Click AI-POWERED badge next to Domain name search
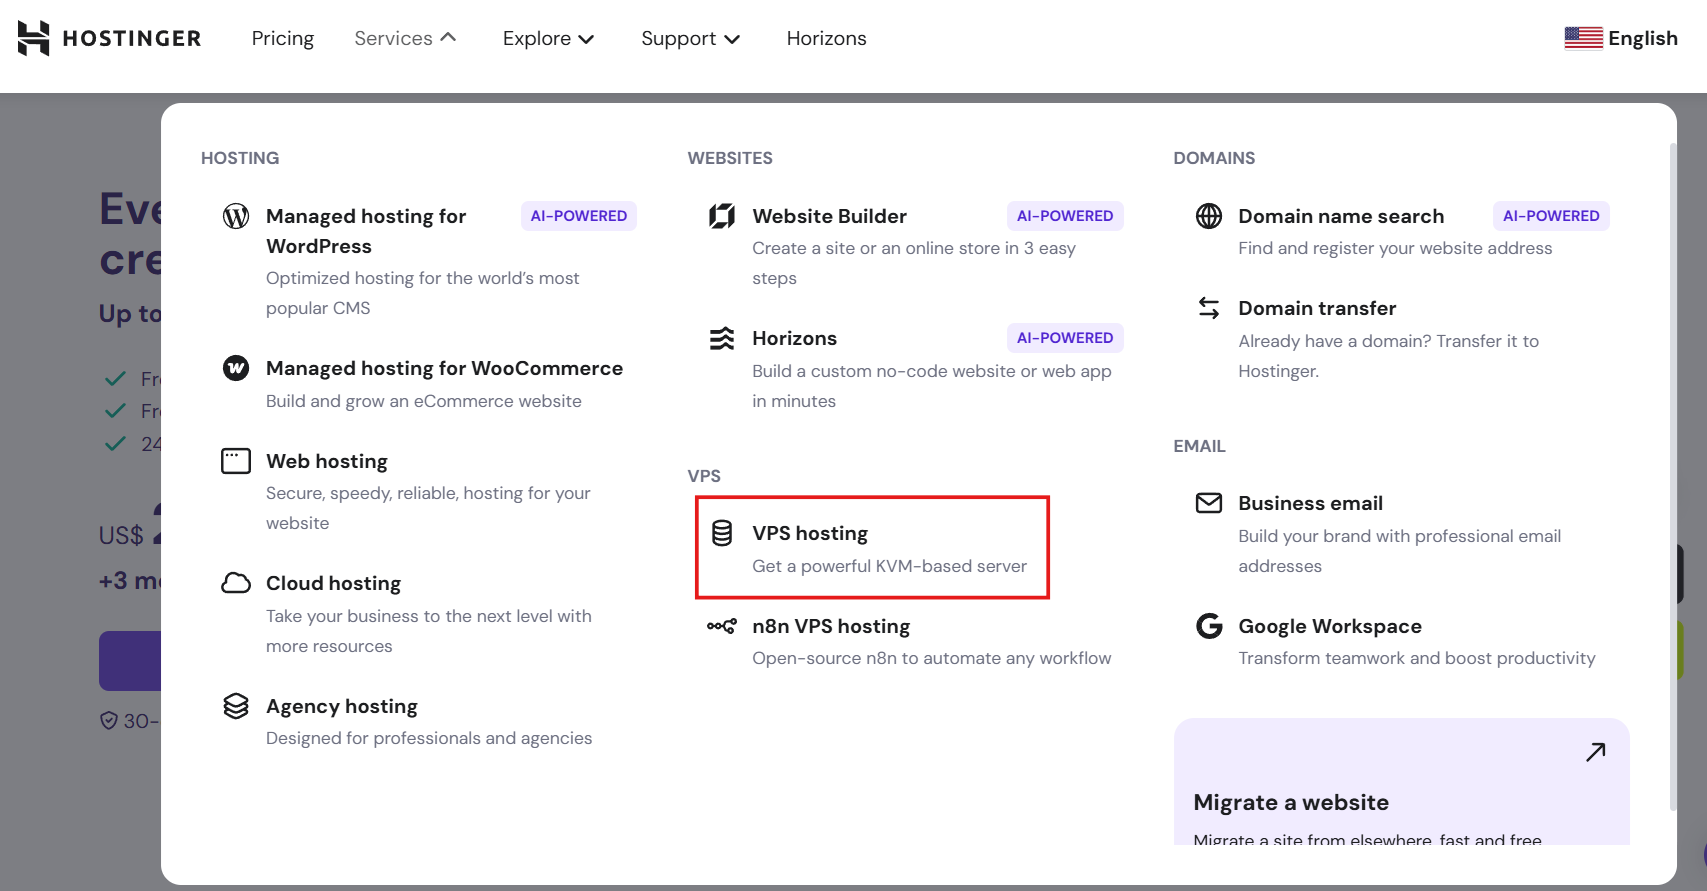The width and height of the screenshot is (1707, 891). pyautogui.click(x=1551, y=216)
